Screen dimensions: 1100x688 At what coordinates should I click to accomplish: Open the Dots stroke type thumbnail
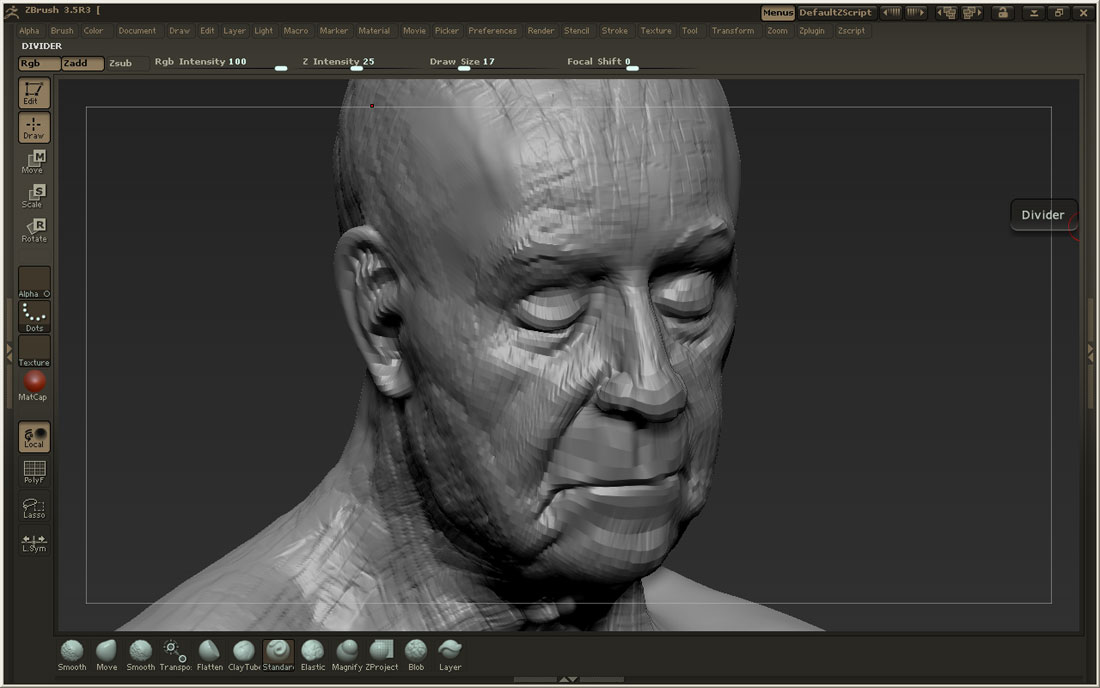click(x=34, y=316)
